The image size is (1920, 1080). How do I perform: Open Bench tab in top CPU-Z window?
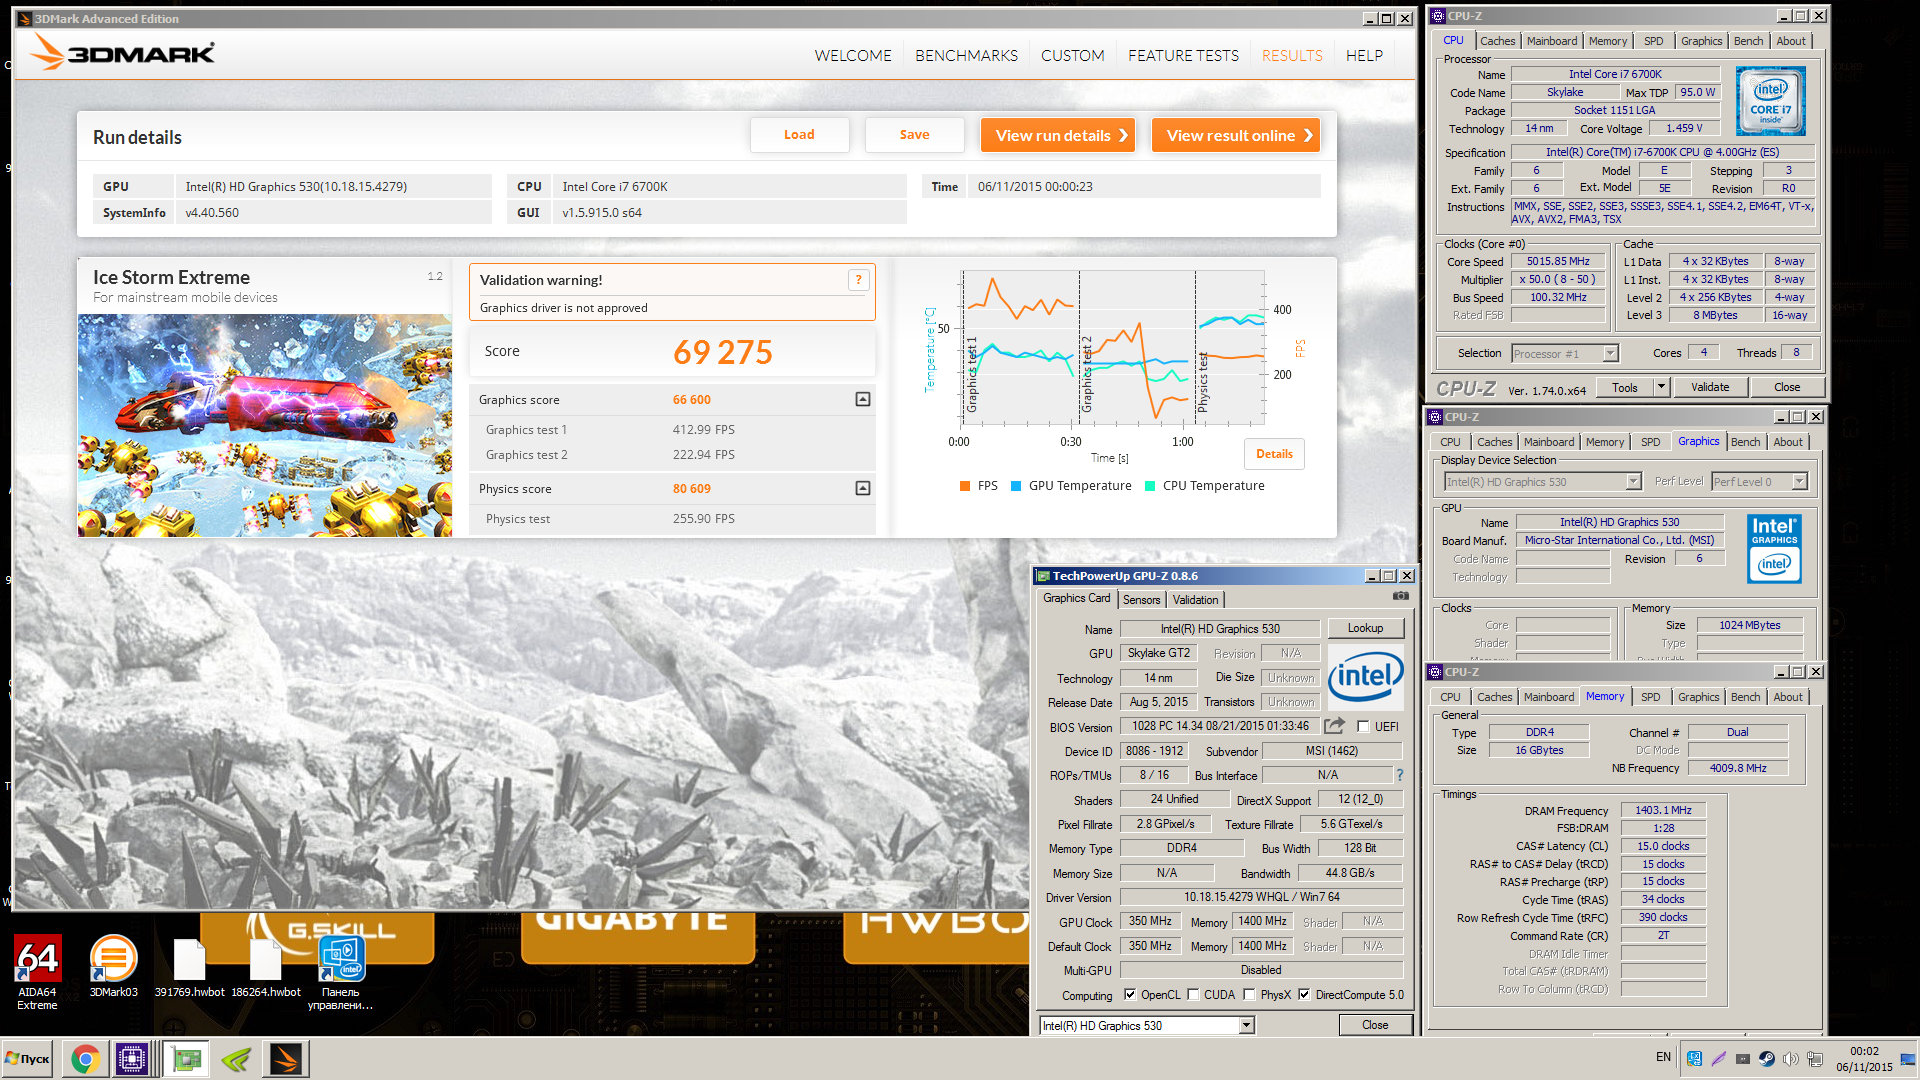tap(1748, 41)
